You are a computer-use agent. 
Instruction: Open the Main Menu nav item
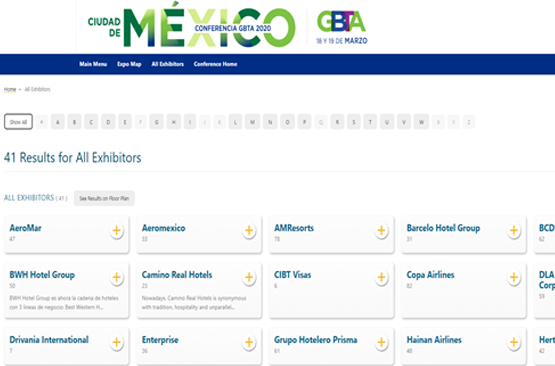pos(93,64)
